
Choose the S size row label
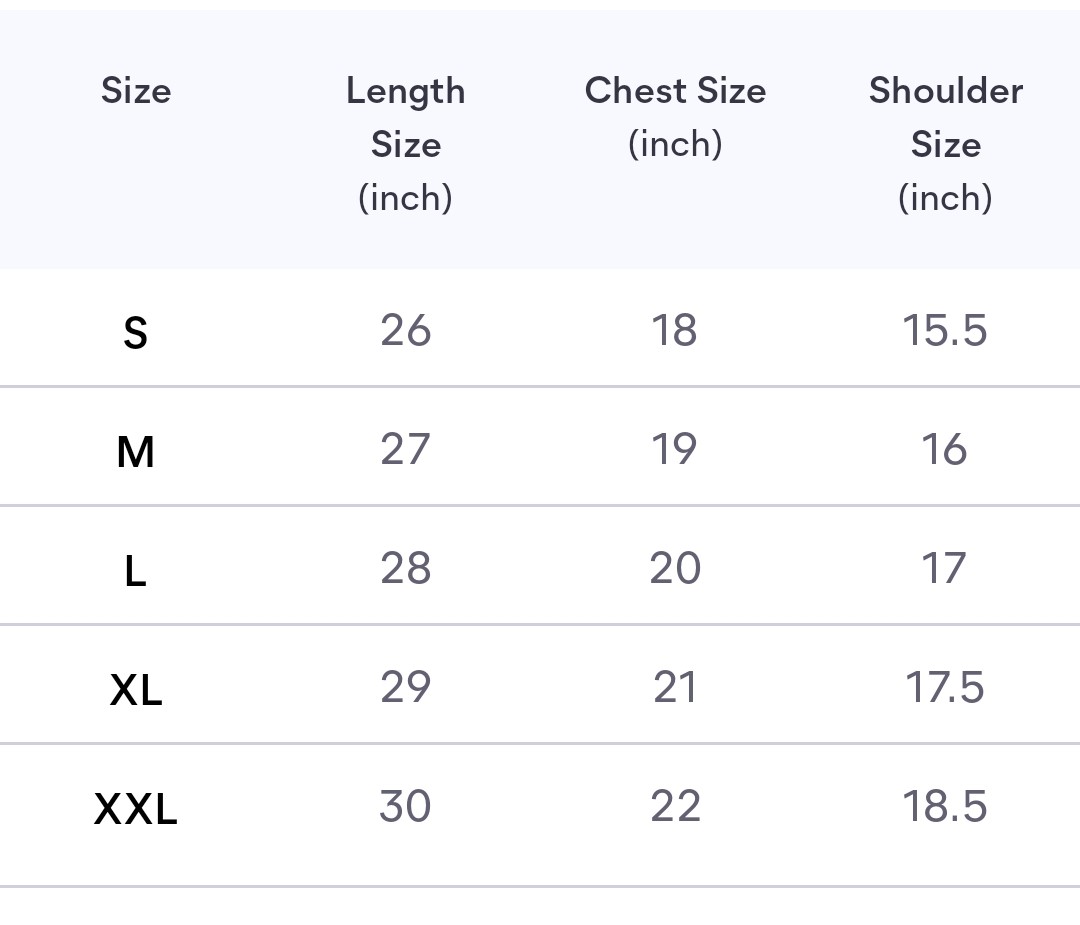pos(135,333)
